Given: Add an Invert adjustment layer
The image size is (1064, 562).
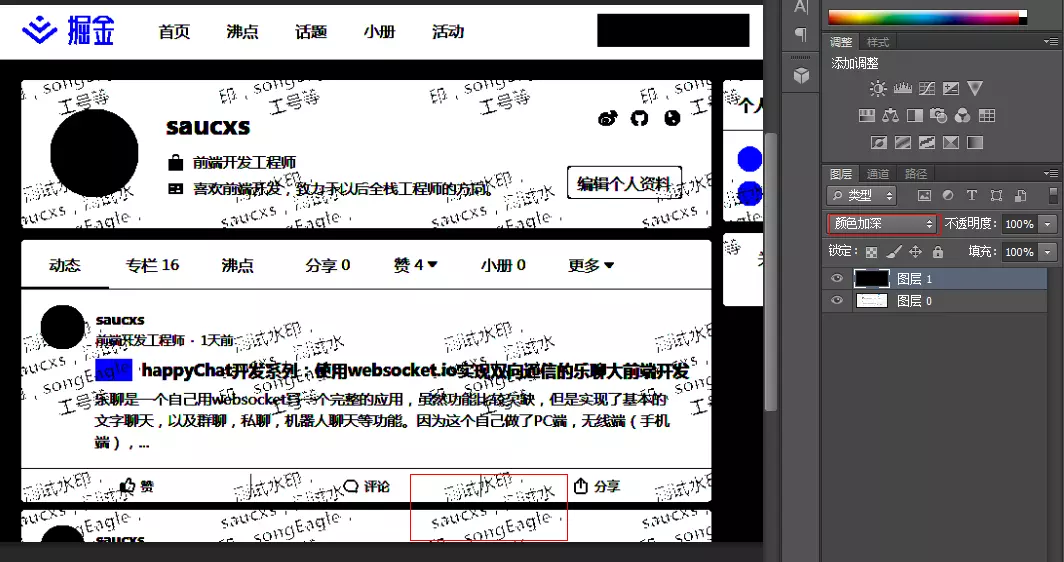Looking at the screenshot, I should (x=879, y=143).
